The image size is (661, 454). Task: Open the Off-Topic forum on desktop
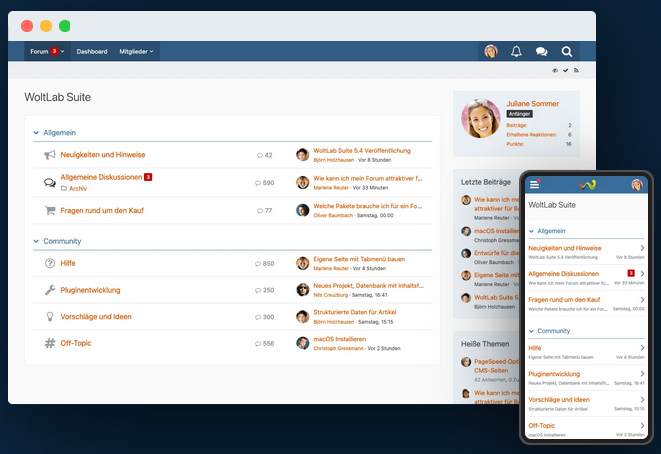tap(76, 343)
